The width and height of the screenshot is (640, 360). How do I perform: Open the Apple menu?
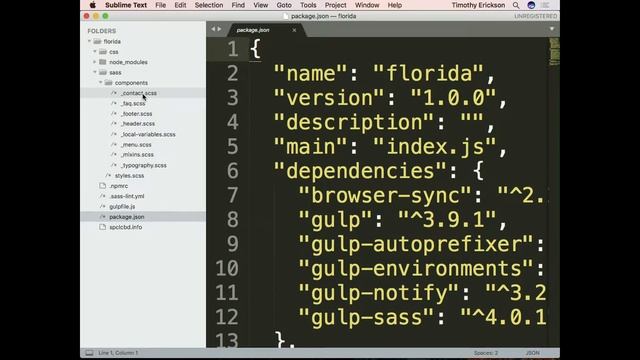pyautogui.click(x=93, y=5)
